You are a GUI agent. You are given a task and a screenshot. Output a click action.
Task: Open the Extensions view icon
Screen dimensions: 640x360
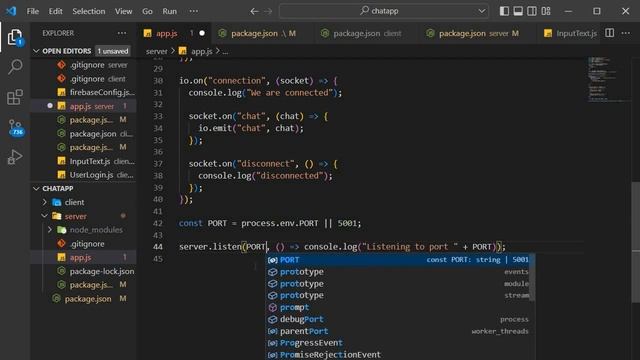(x=15, y=97)
